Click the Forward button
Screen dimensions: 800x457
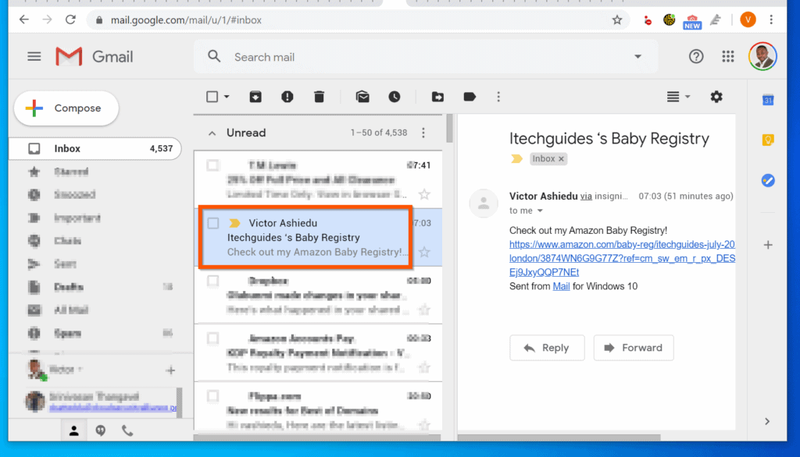coord(633,347)
